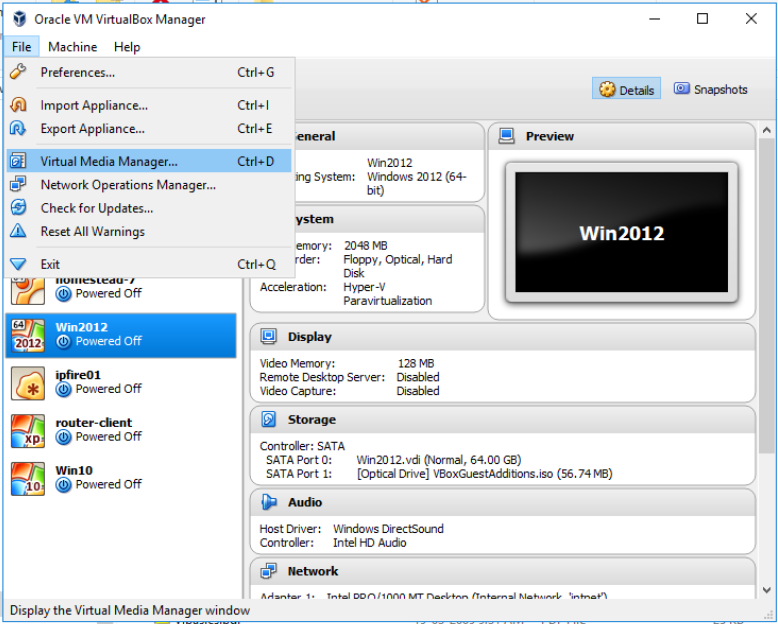Open the File menu
Screen dimensions: 778x624
pyautogui.click(x=21, y=47)
